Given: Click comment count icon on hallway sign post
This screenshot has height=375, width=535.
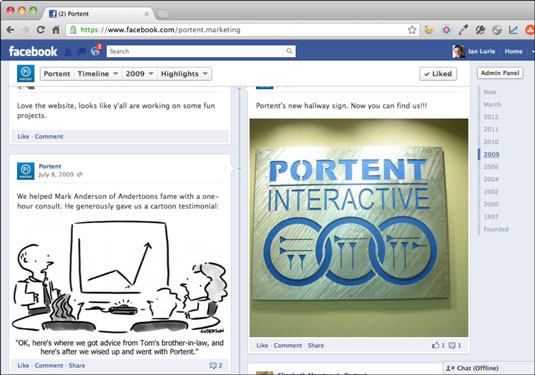Looking at the screenshot, I should tap(455, 345).
